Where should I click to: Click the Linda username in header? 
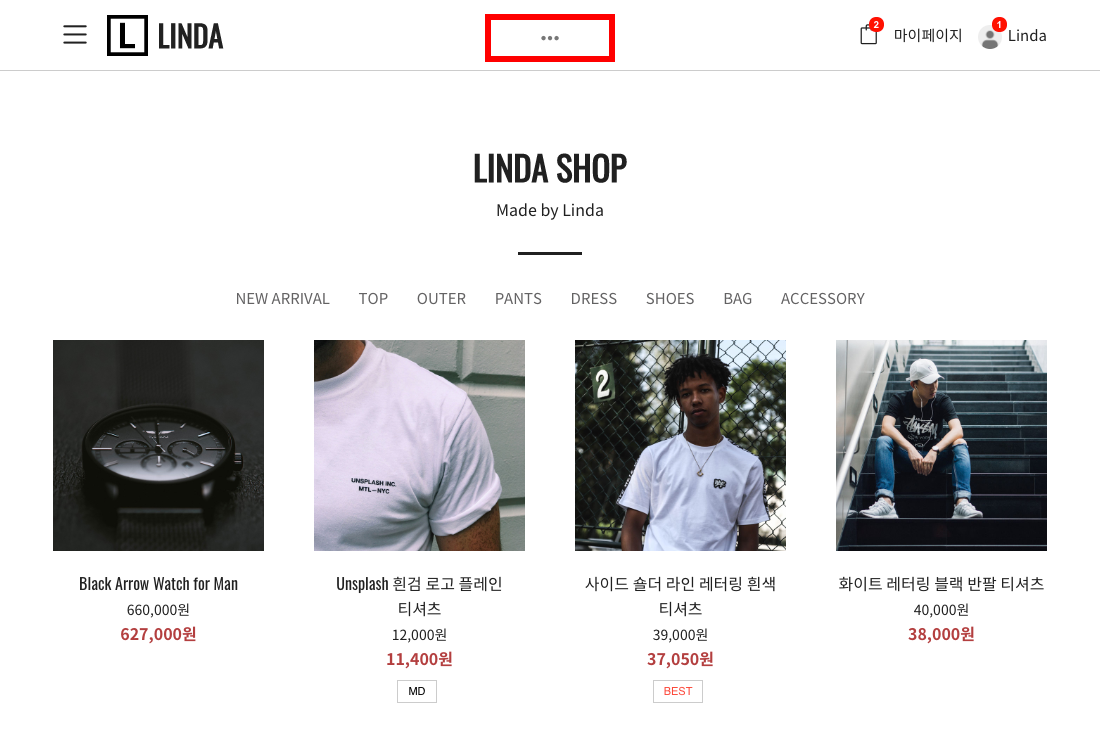[1027, 36]
